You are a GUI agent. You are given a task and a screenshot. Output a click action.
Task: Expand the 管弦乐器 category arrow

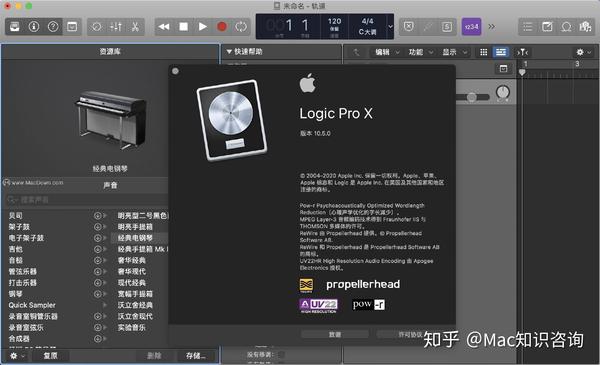[105, 272]
